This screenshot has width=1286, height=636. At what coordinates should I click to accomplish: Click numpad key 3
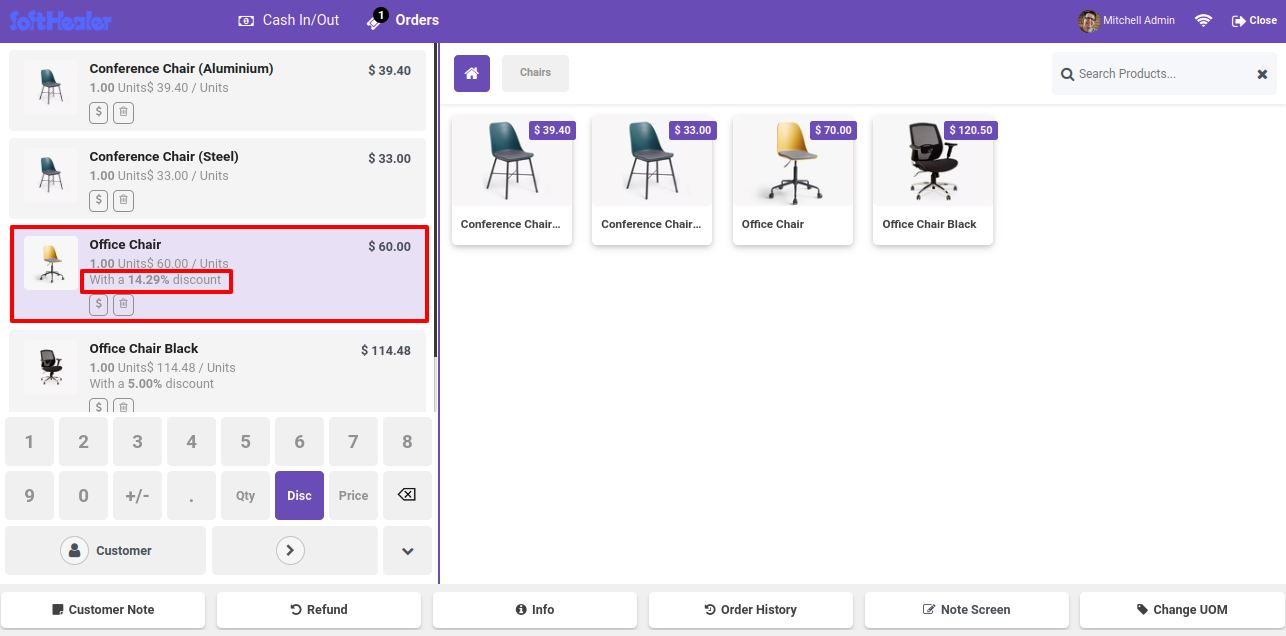pyautogui.click(x=138, y=442)
